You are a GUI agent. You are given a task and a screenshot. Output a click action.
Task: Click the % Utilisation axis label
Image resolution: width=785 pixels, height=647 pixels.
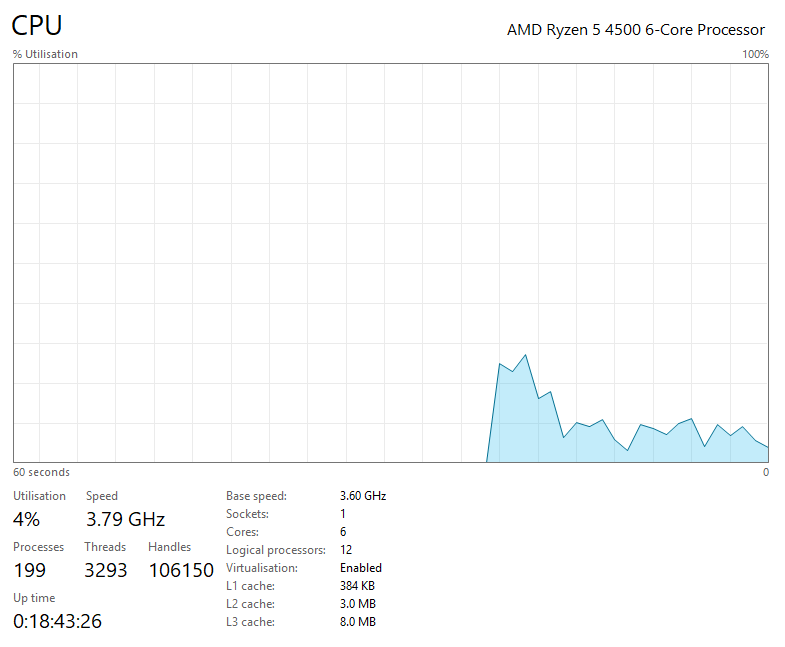[45, 54]
